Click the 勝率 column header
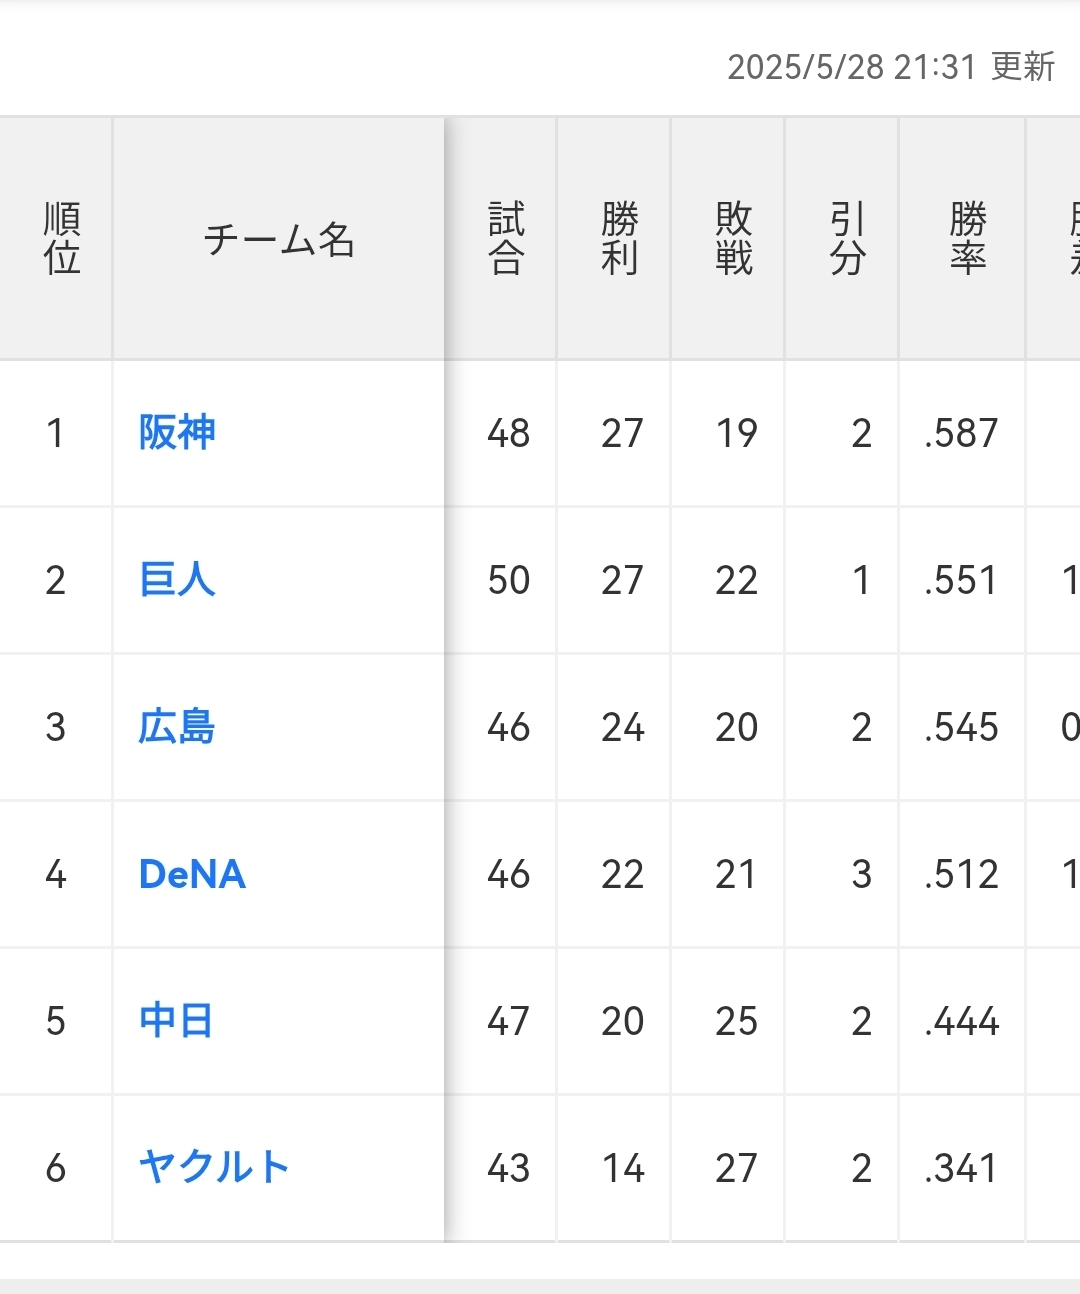This screenshot has width=1080, height=1294. click(x=967, y=239)
